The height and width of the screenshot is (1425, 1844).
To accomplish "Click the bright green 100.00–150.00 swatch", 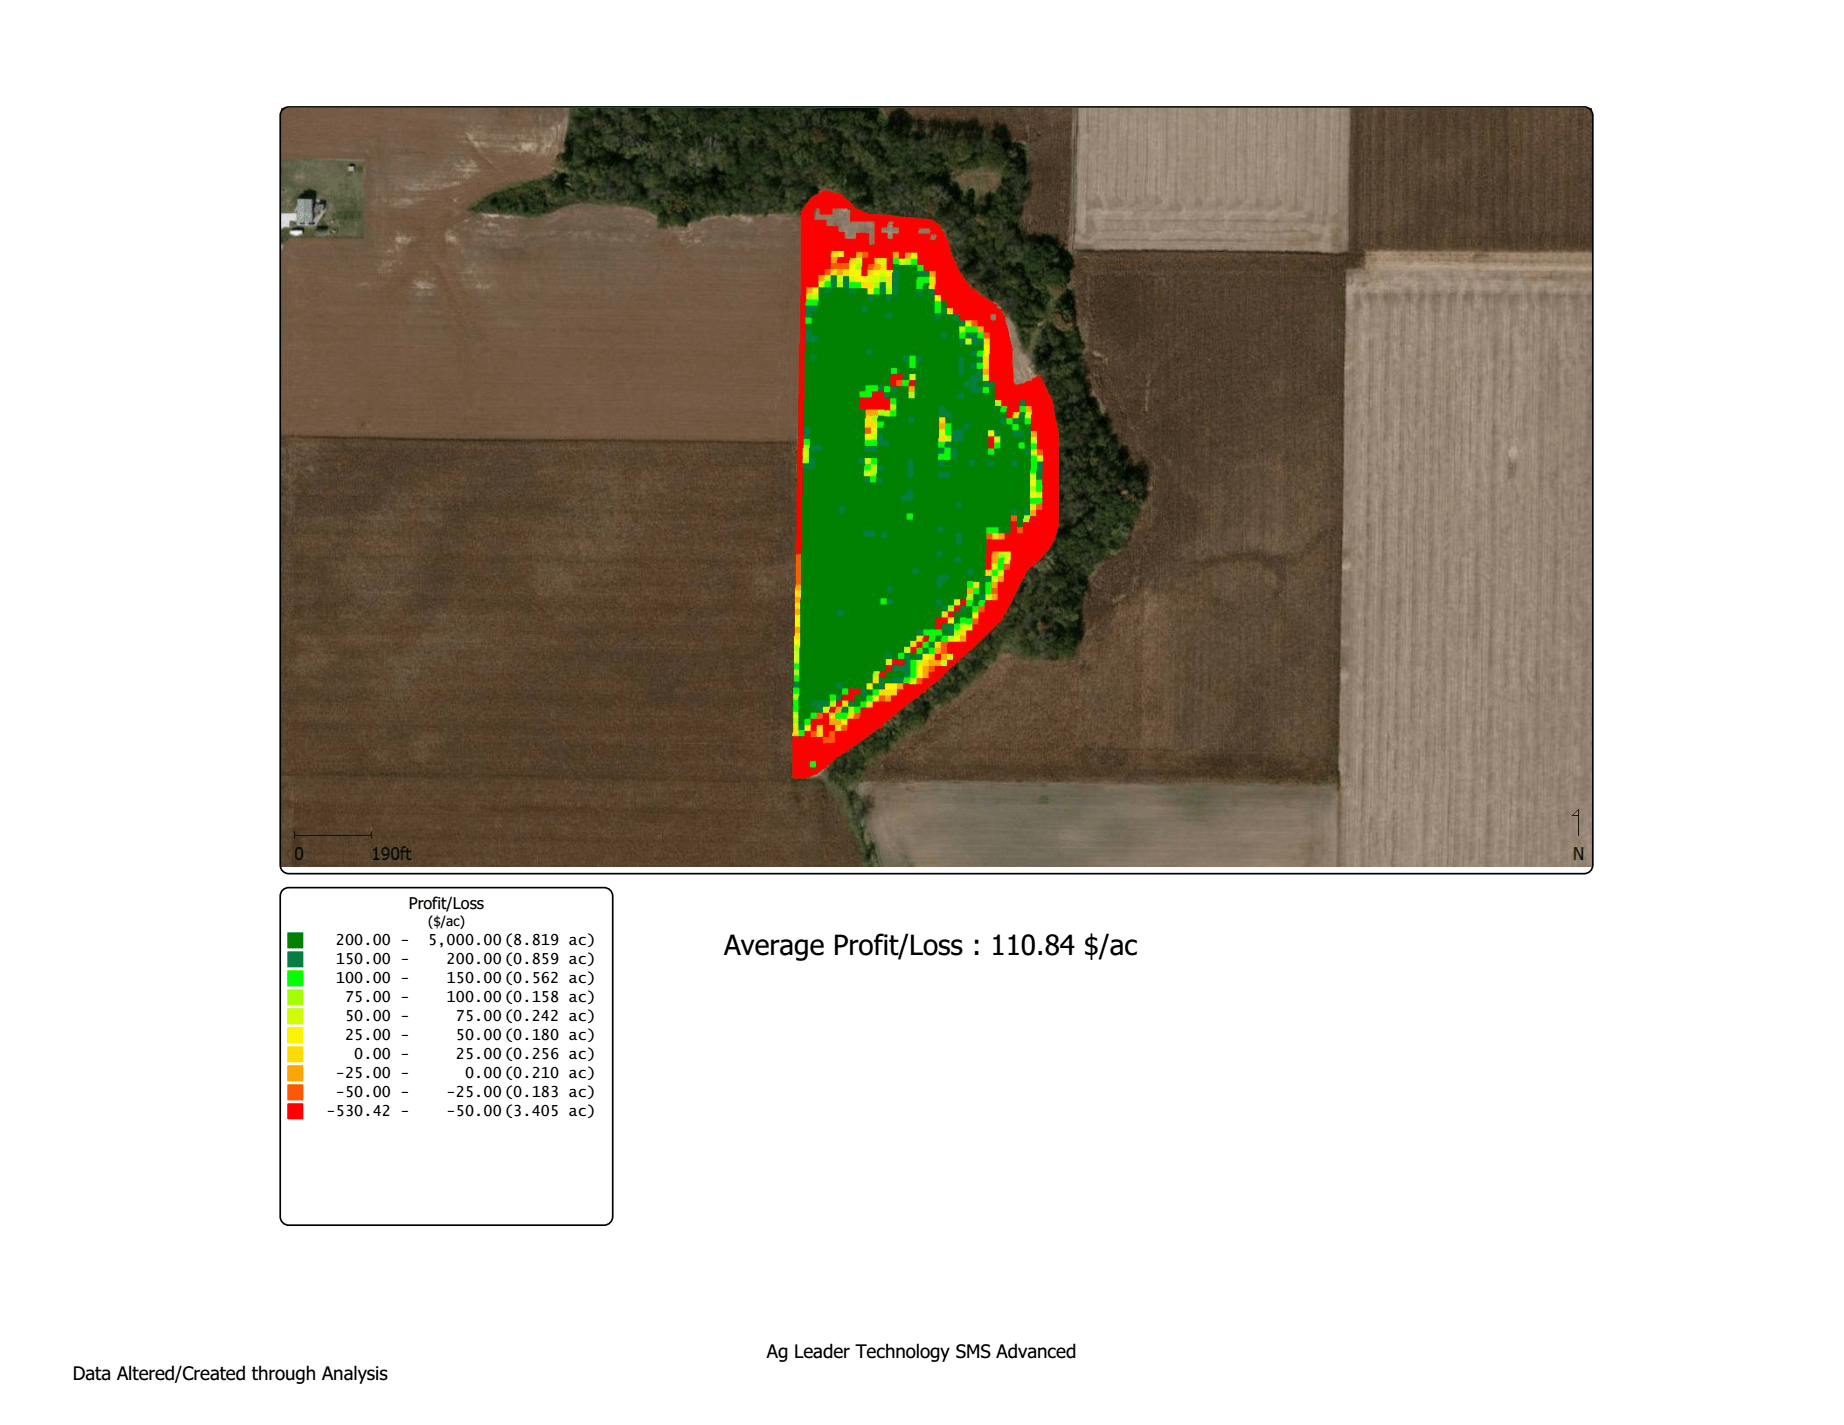I will 295,978.
